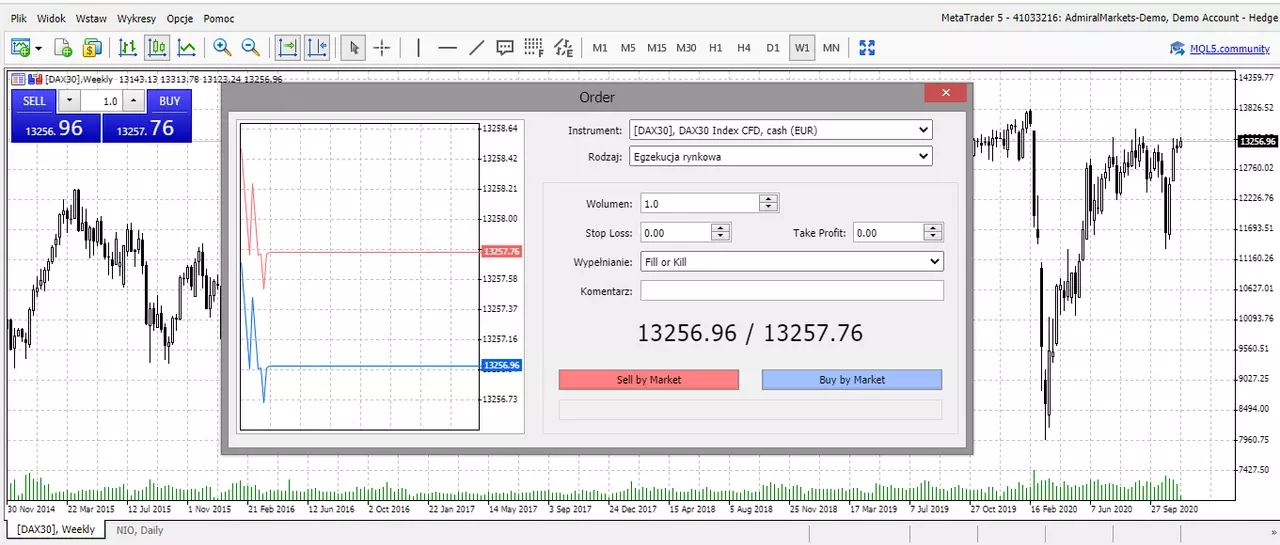Select the W1 weekly timeframe
This screenshot has height=545, width=1280.
point(802,48)
